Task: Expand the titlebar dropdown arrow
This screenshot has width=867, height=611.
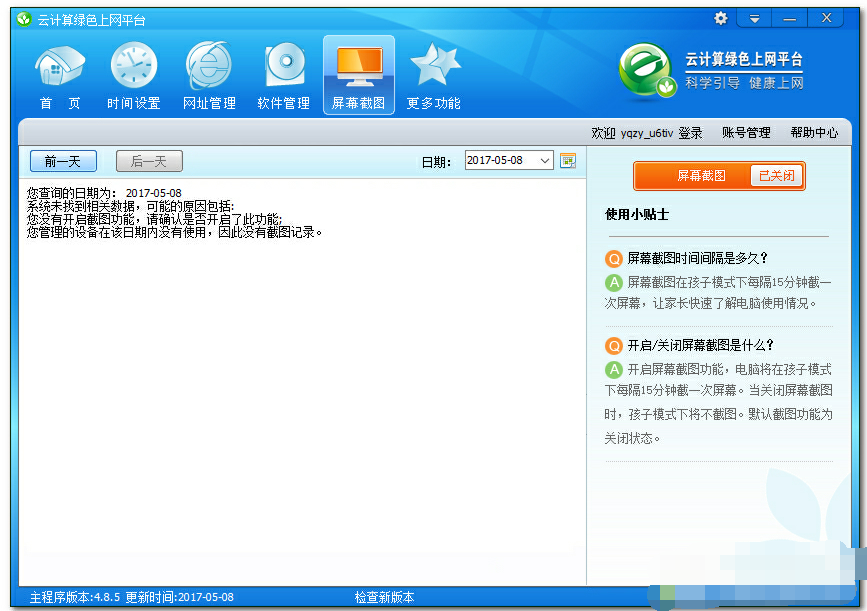Action: click(x=753, y=18)
